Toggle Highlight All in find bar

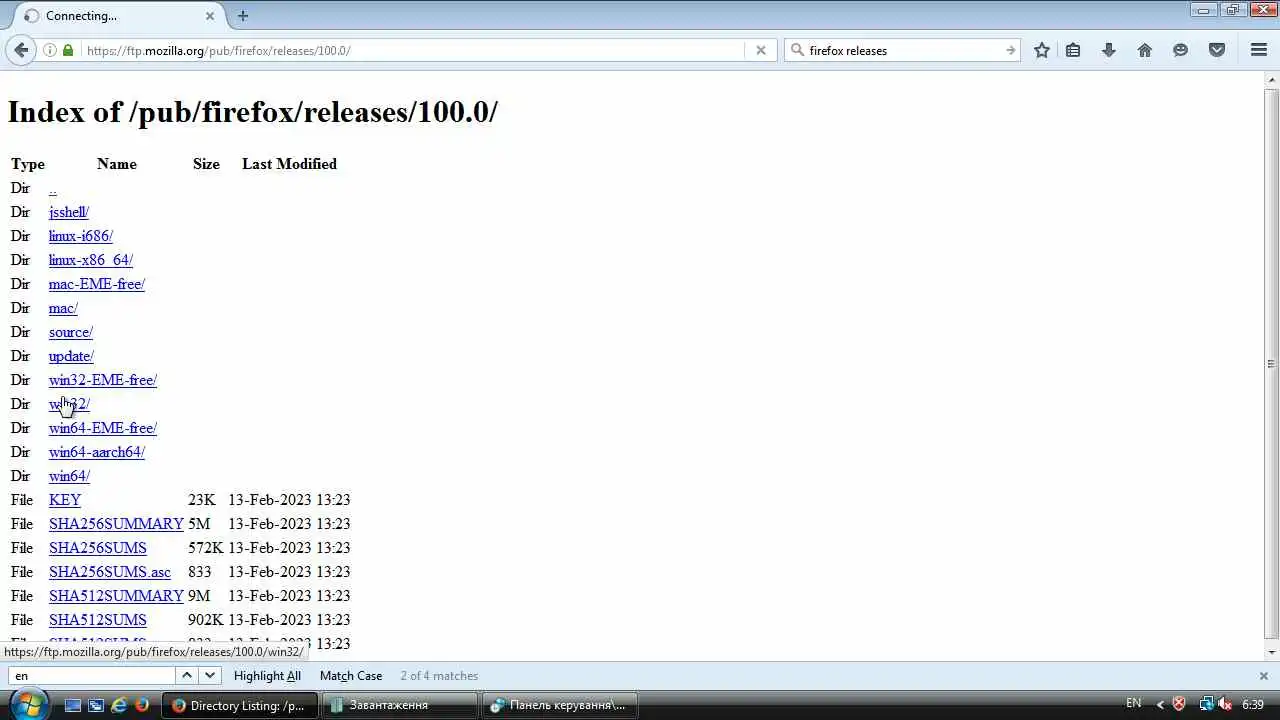[267, 676]
